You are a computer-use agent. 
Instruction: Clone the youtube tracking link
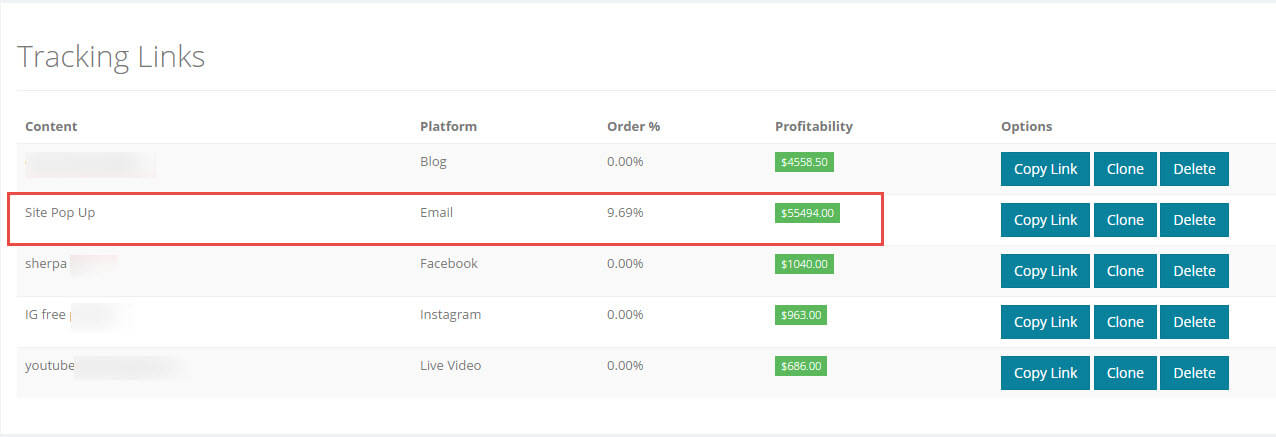pyautogui.click(x=1125, y=373)
